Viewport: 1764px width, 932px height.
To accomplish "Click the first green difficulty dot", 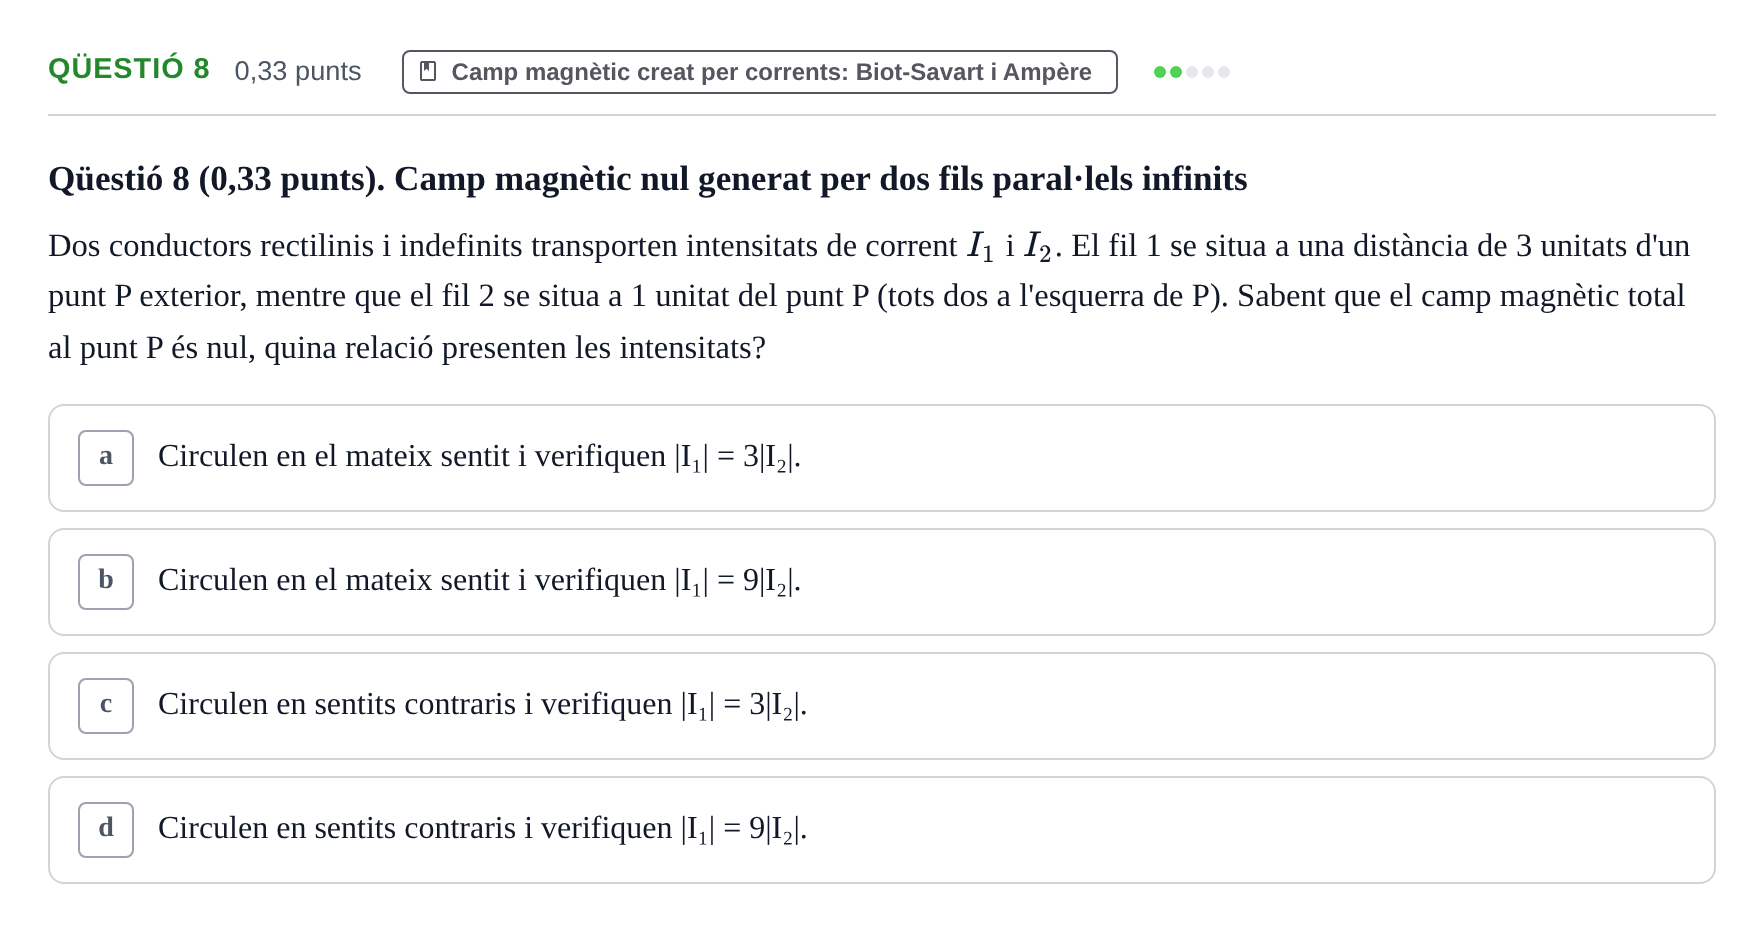I will 1160,72.
